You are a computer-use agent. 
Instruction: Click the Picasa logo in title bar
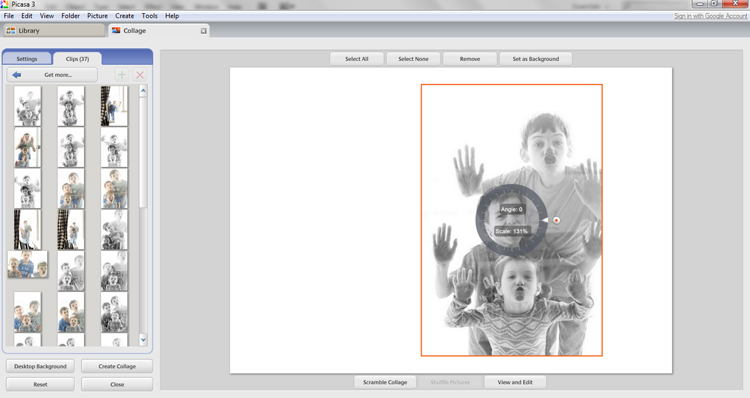[x=4, y=4]
